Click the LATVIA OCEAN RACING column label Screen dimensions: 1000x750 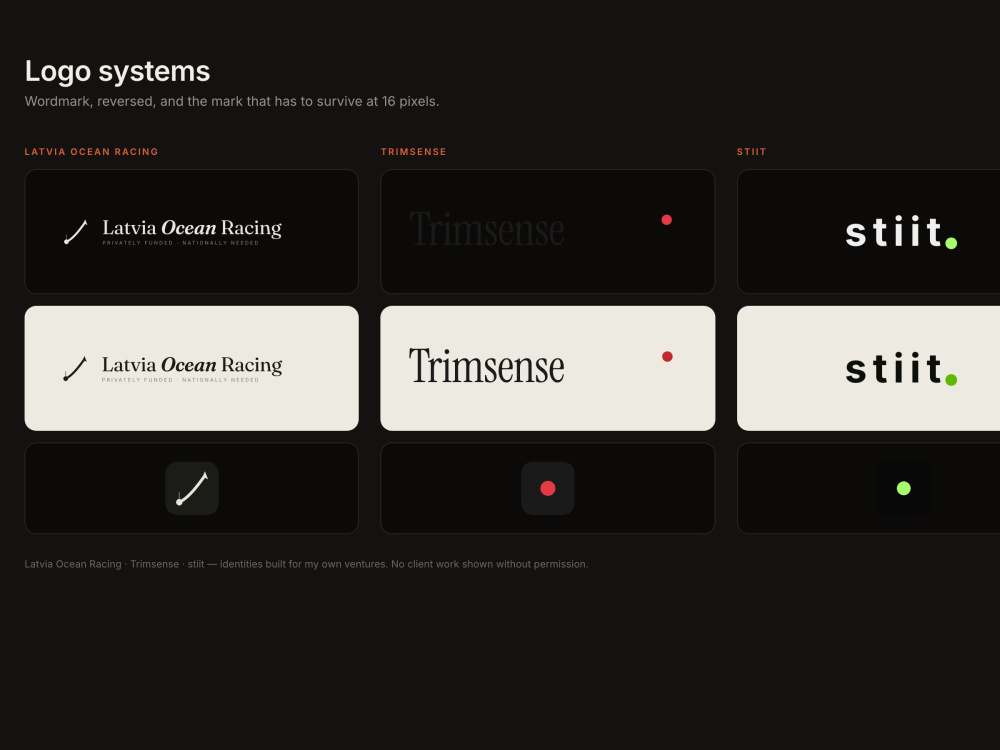91,152
